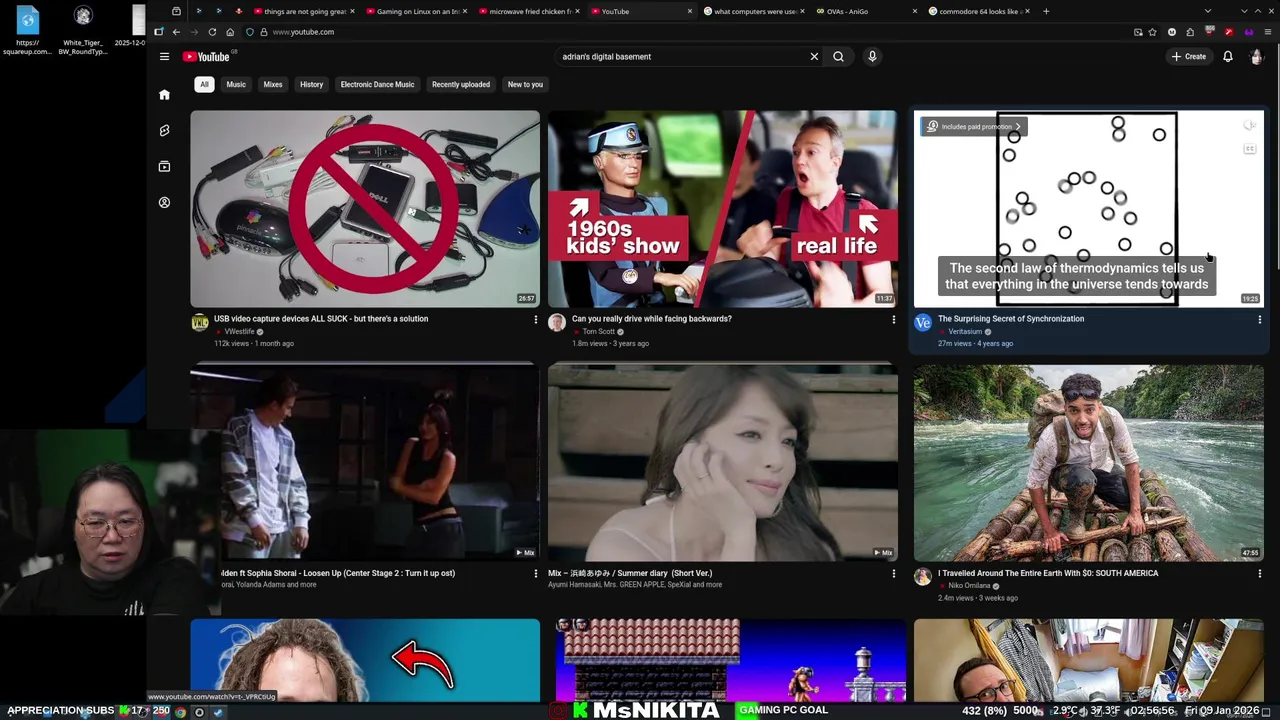Viewport: 1280px width, 720px height.
Task: Switch to 'OVAs - AniGo' tab
Action: click(865, 11)
